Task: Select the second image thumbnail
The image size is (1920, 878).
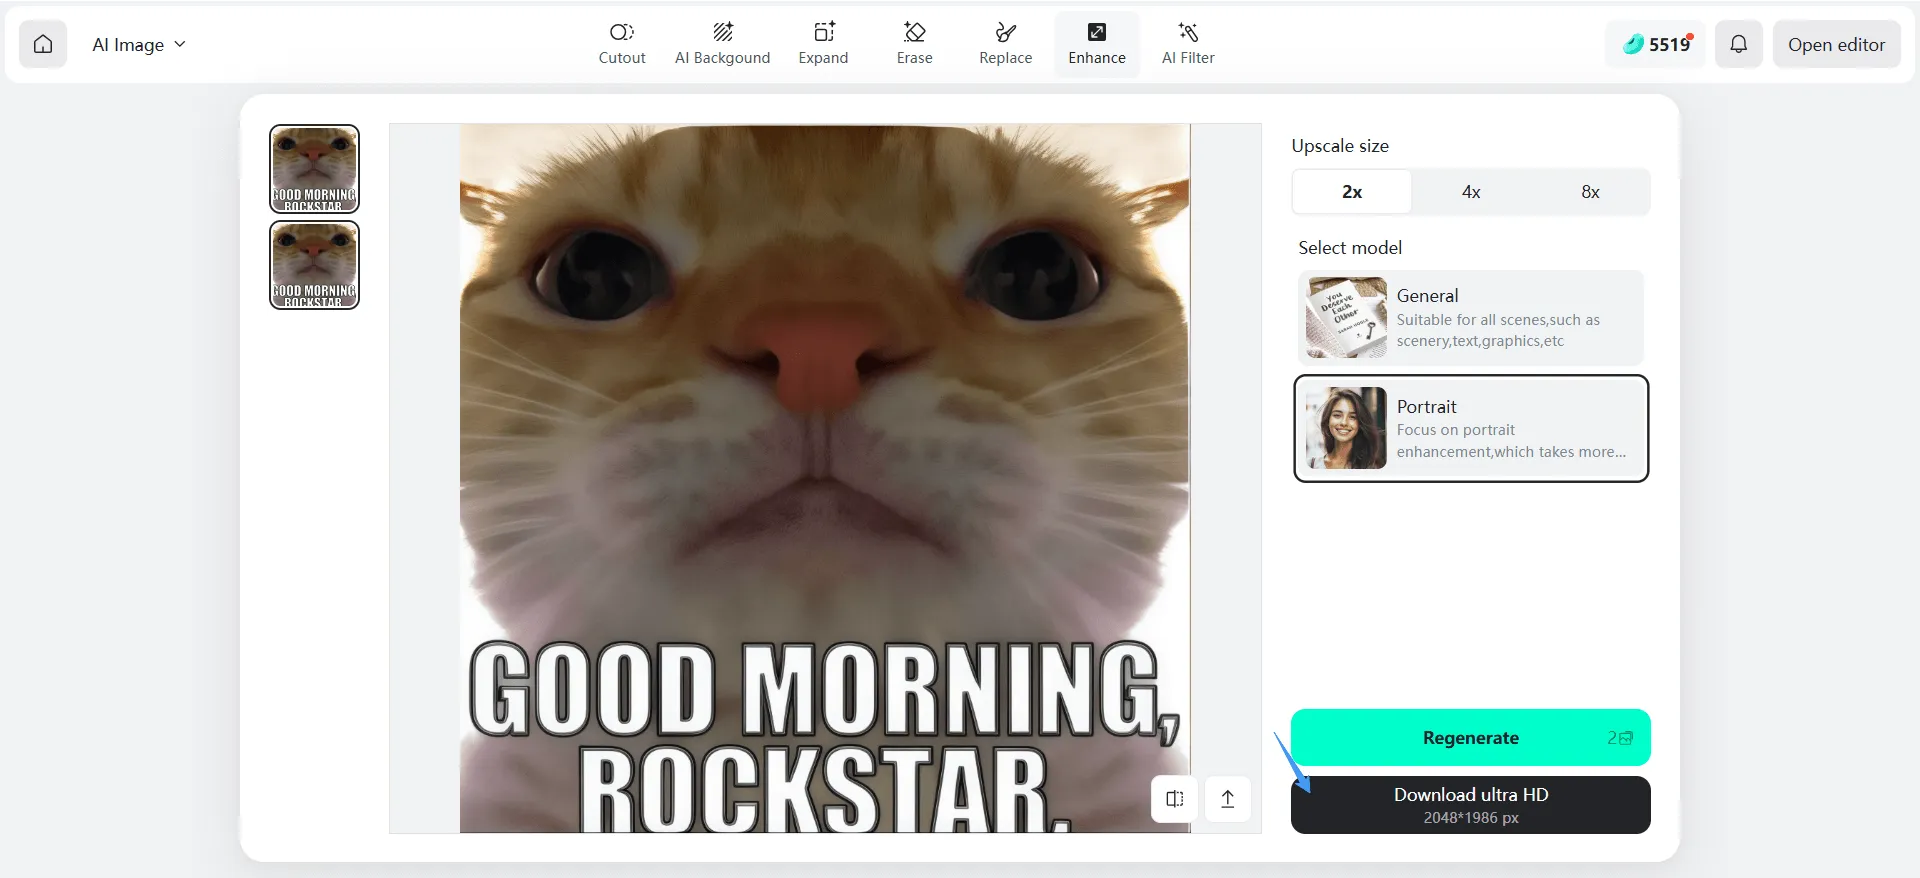Action: click(x=314, y=266)
